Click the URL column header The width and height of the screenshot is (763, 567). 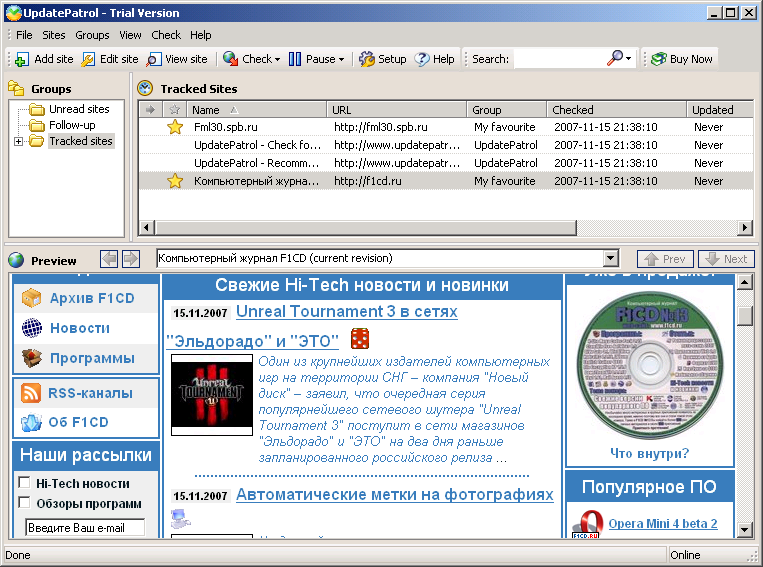tap(397, 110)
